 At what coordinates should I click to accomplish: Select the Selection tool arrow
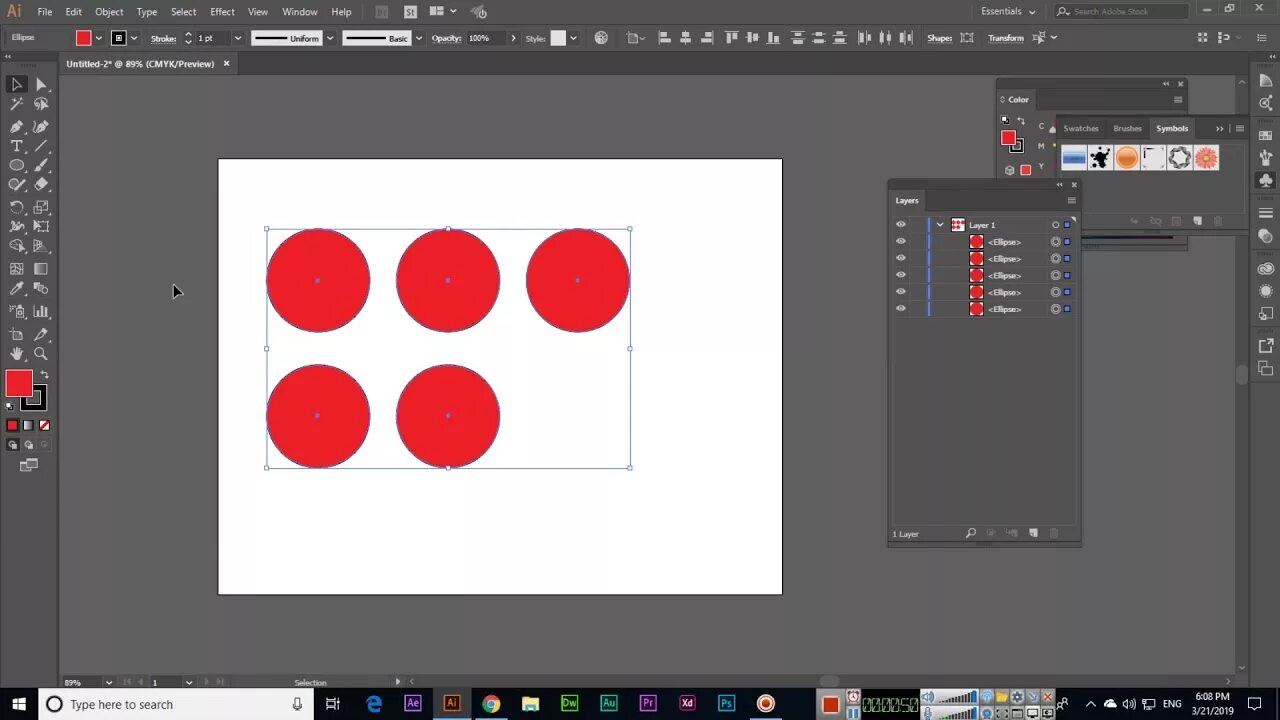(x=17, y=85)
